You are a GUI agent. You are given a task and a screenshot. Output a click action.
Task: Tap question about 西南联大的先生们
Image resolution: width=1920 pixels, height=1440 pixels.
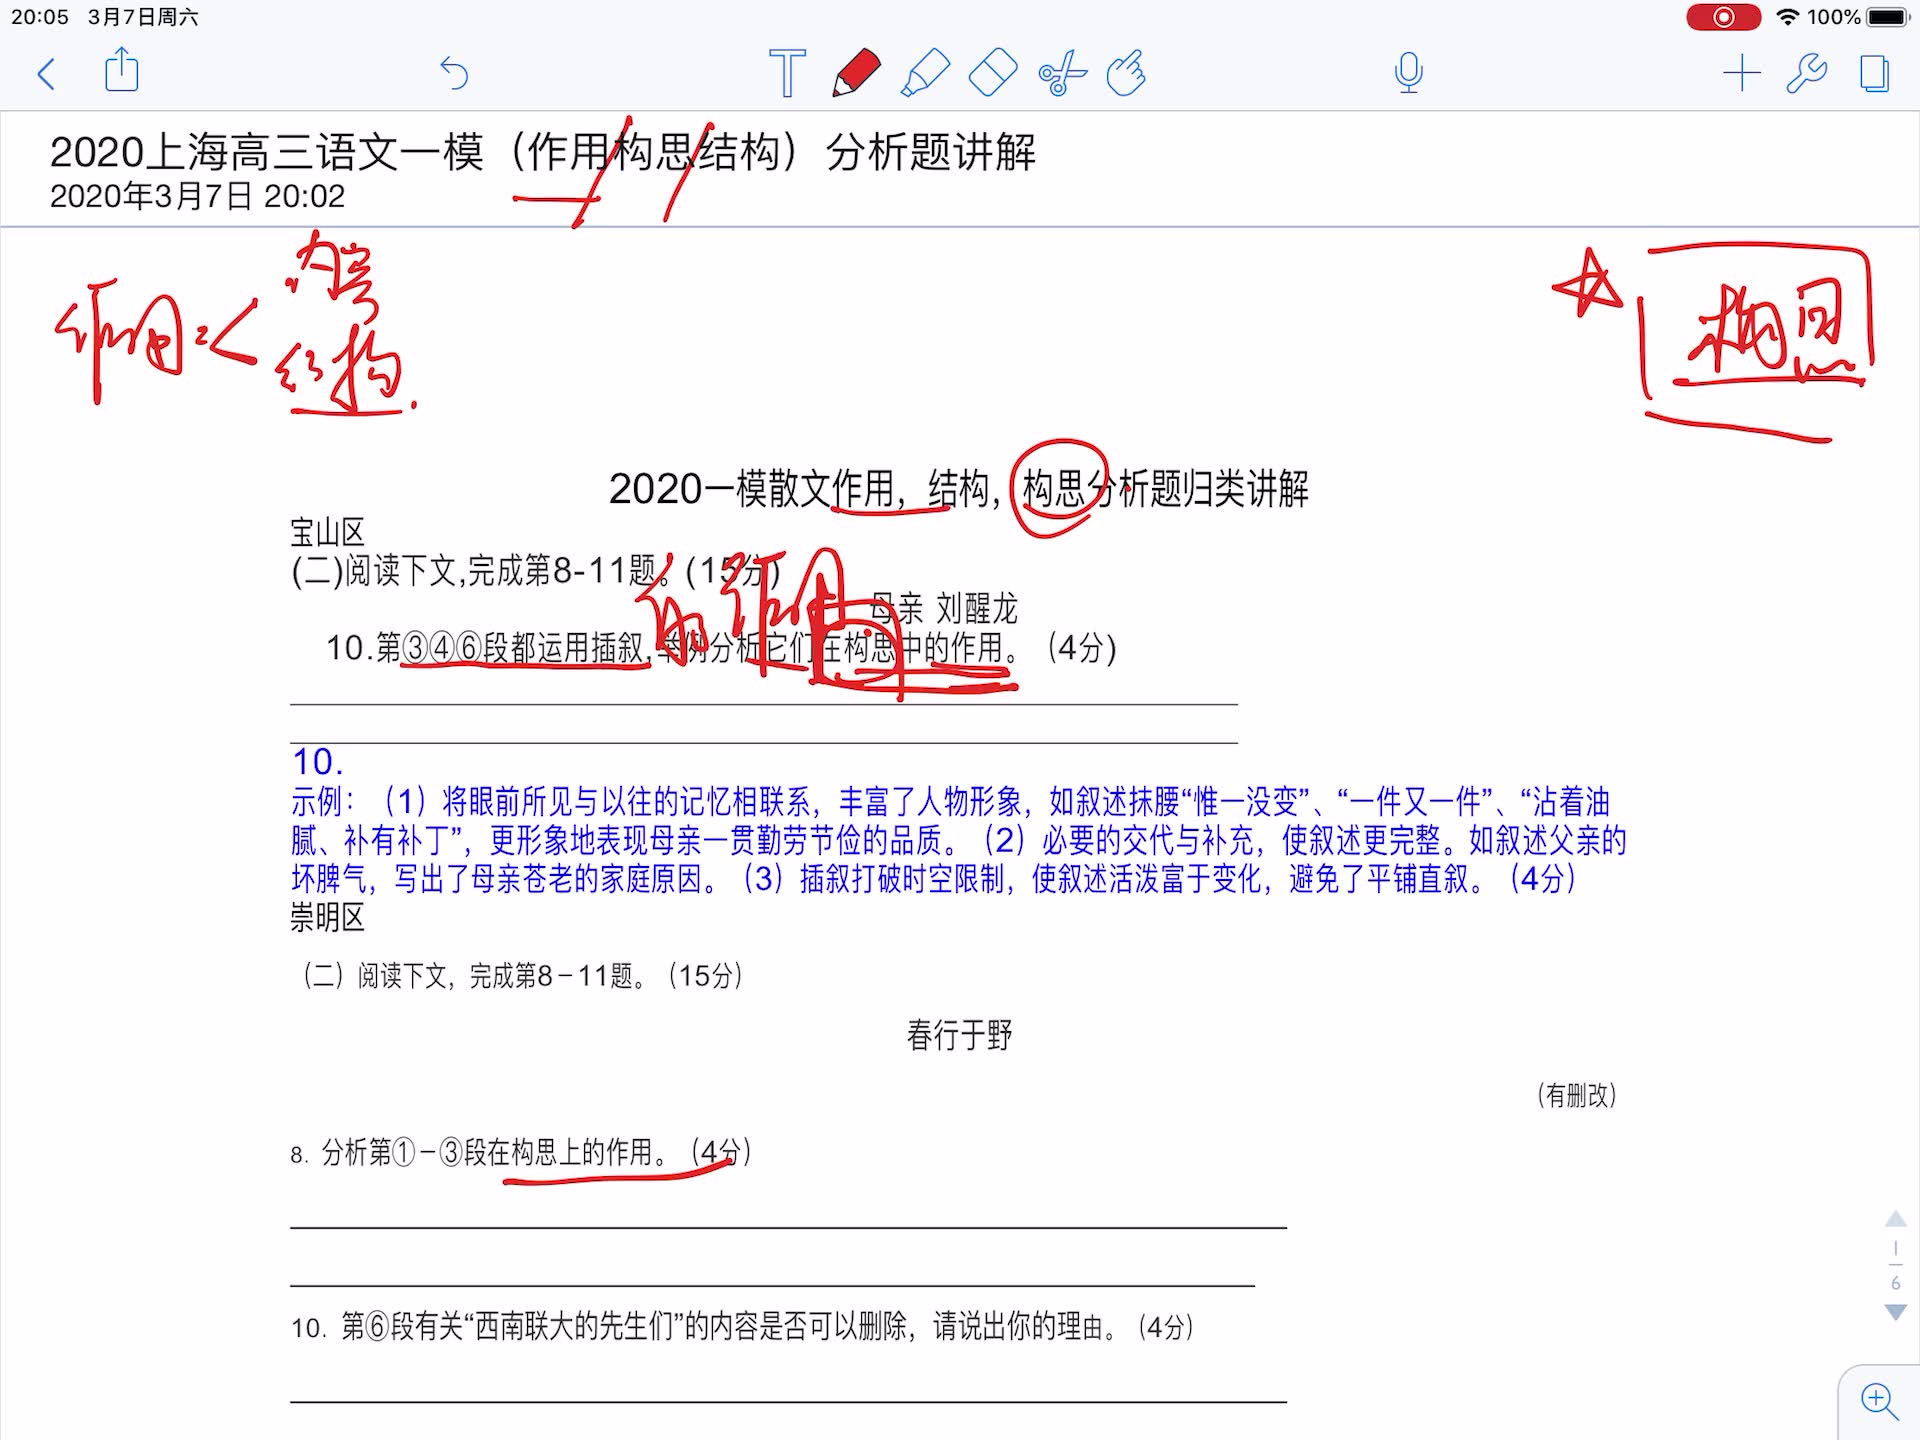click(743, 1327)
